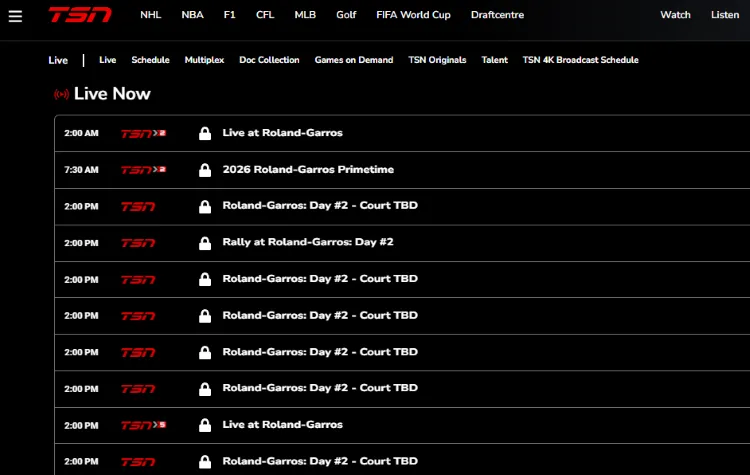Go to Draftcentre
The height and width of the screenshot is (475, 750).
[497, 15]
